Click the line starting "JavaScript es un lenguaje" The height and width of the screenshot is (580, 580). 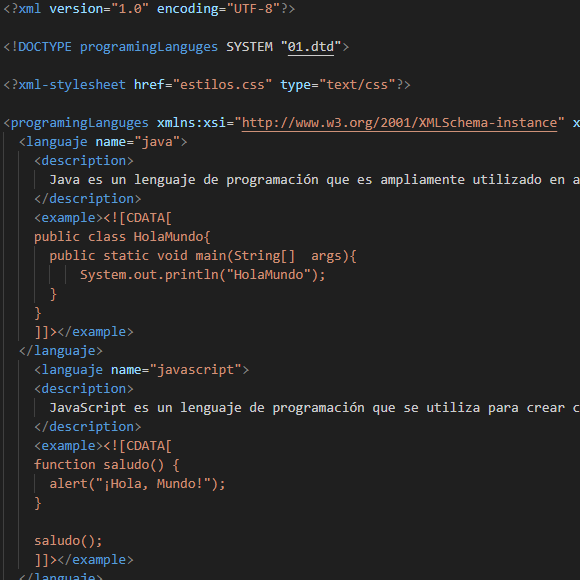coord(314,408)
